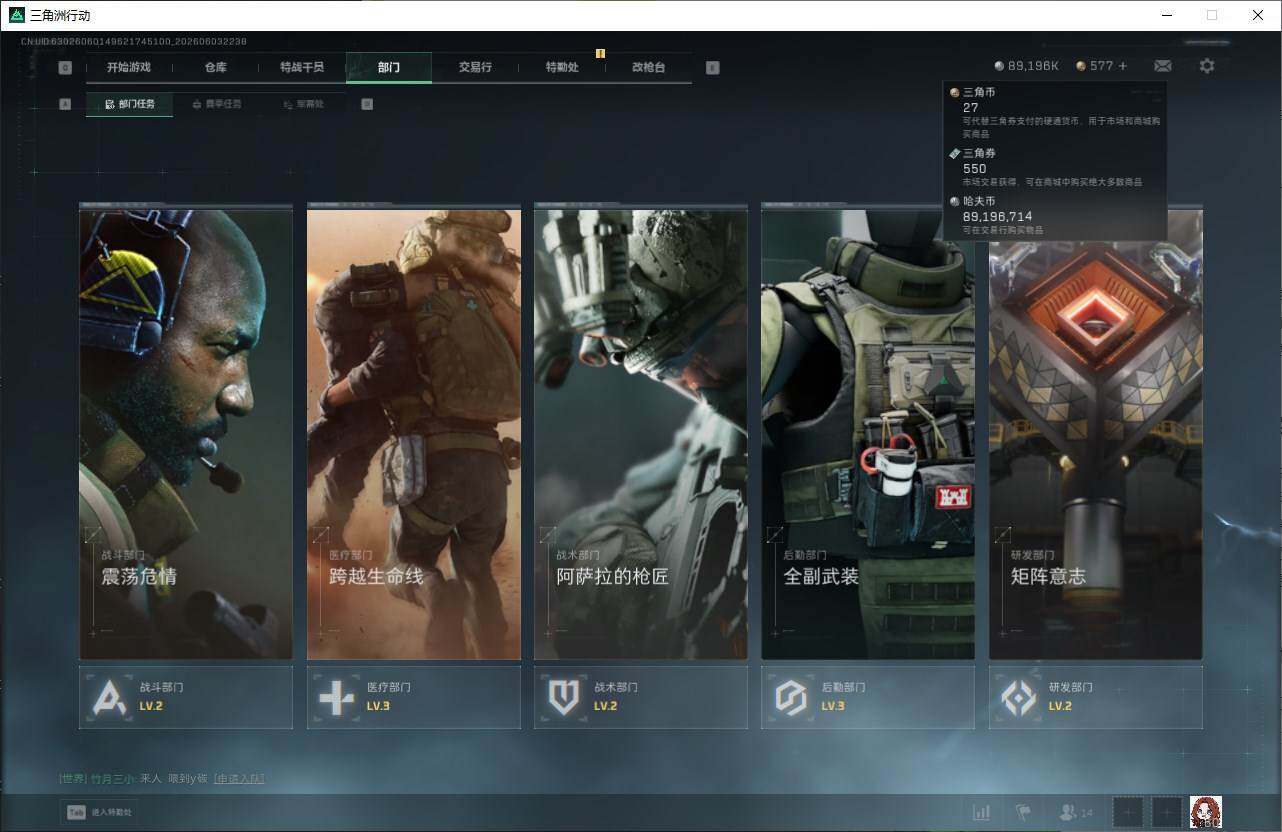Viewport: 1282px width, 832px height.
Task: Go to the 交易行 tab
Action: coord(475,67)
